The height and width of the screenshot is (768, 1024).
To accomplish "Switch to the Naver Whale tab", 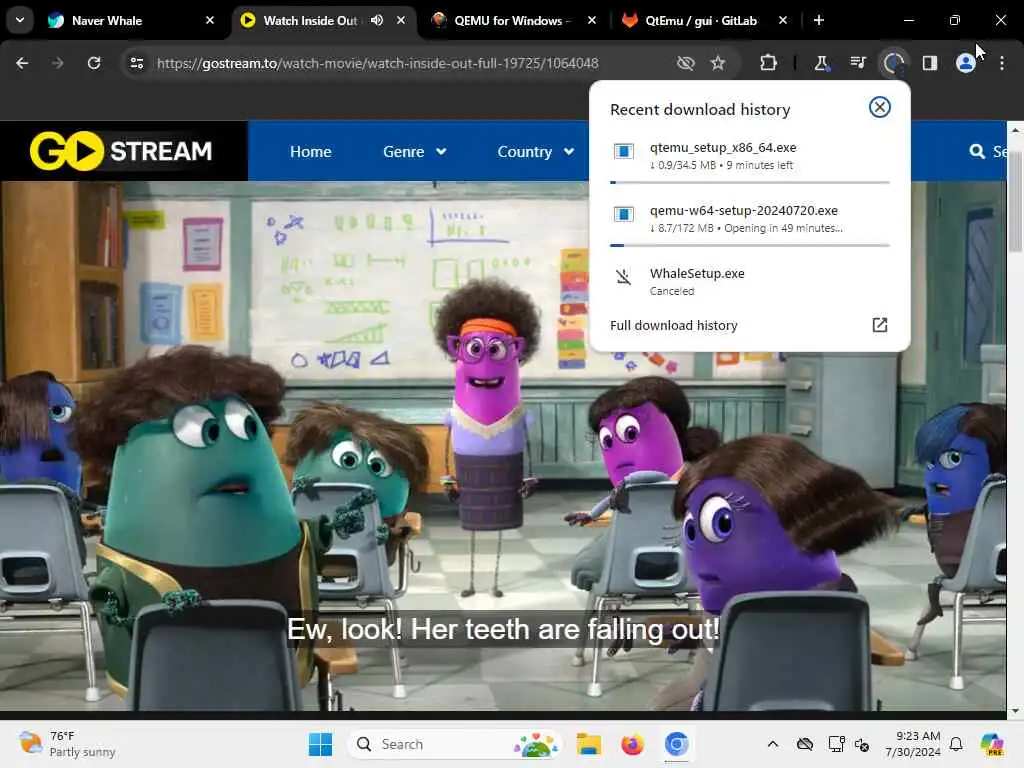I will click(131, 20).
